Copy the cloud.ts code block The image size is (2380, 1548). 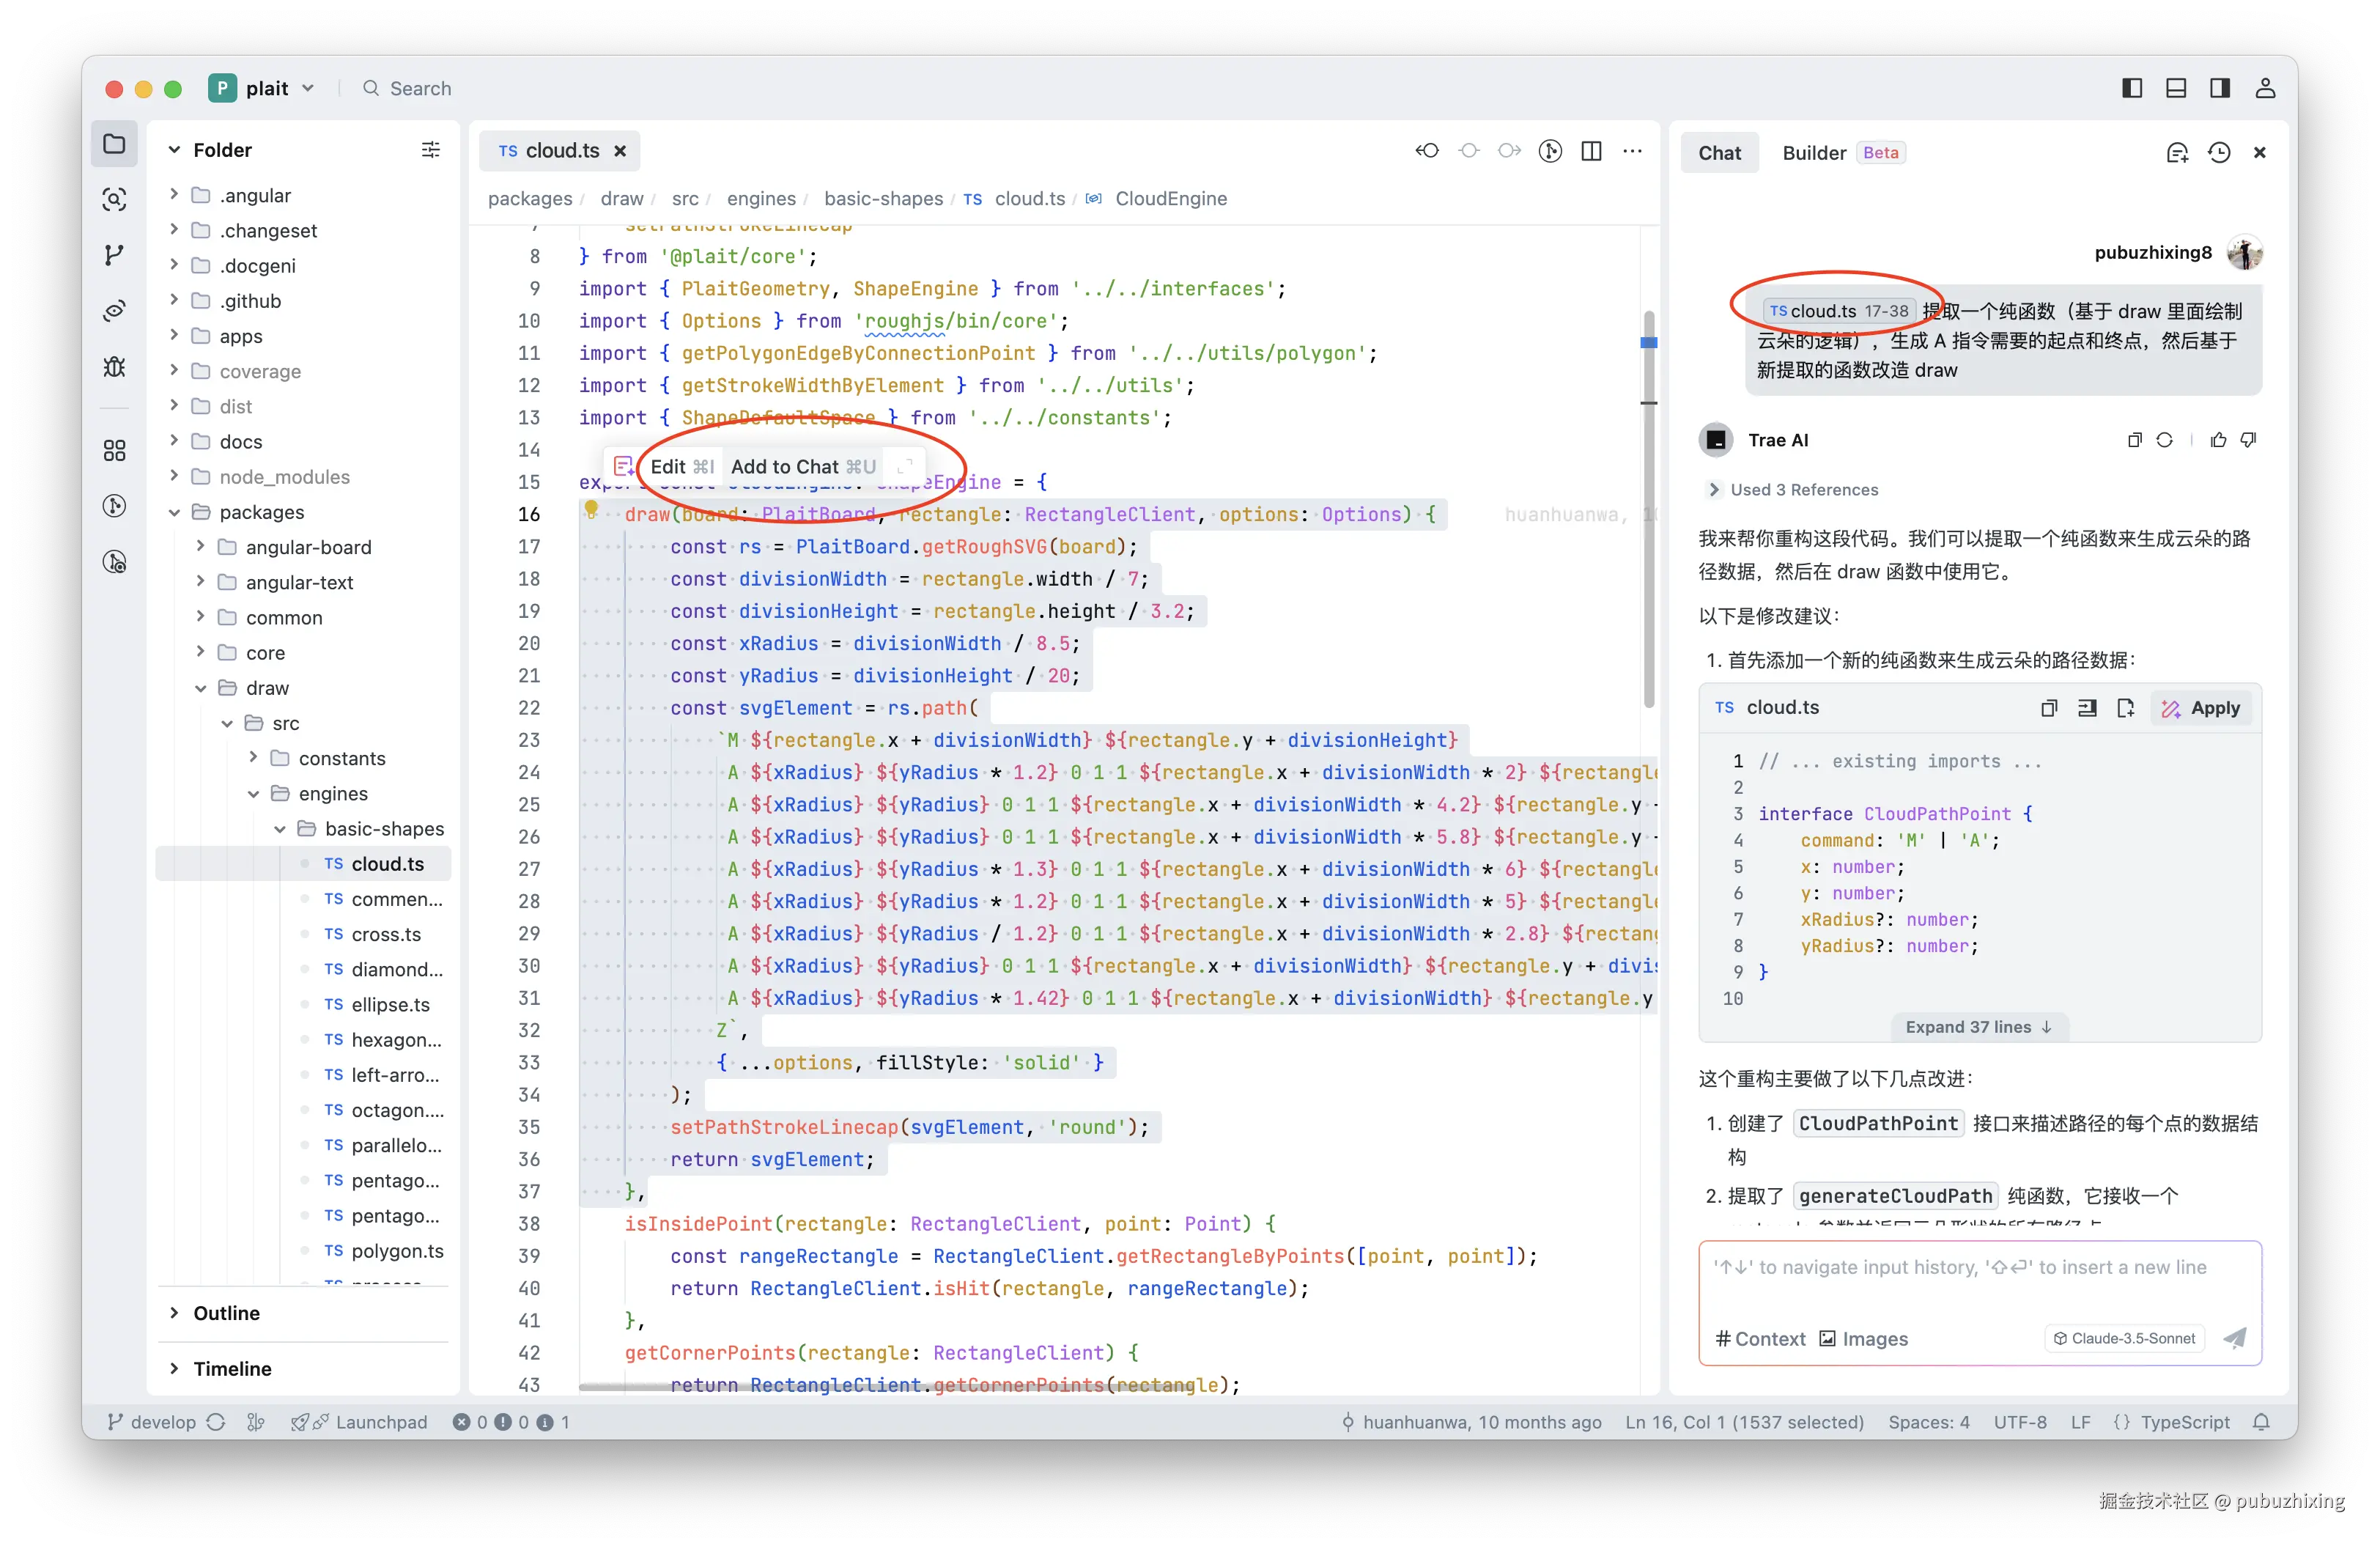point(2048,708)
